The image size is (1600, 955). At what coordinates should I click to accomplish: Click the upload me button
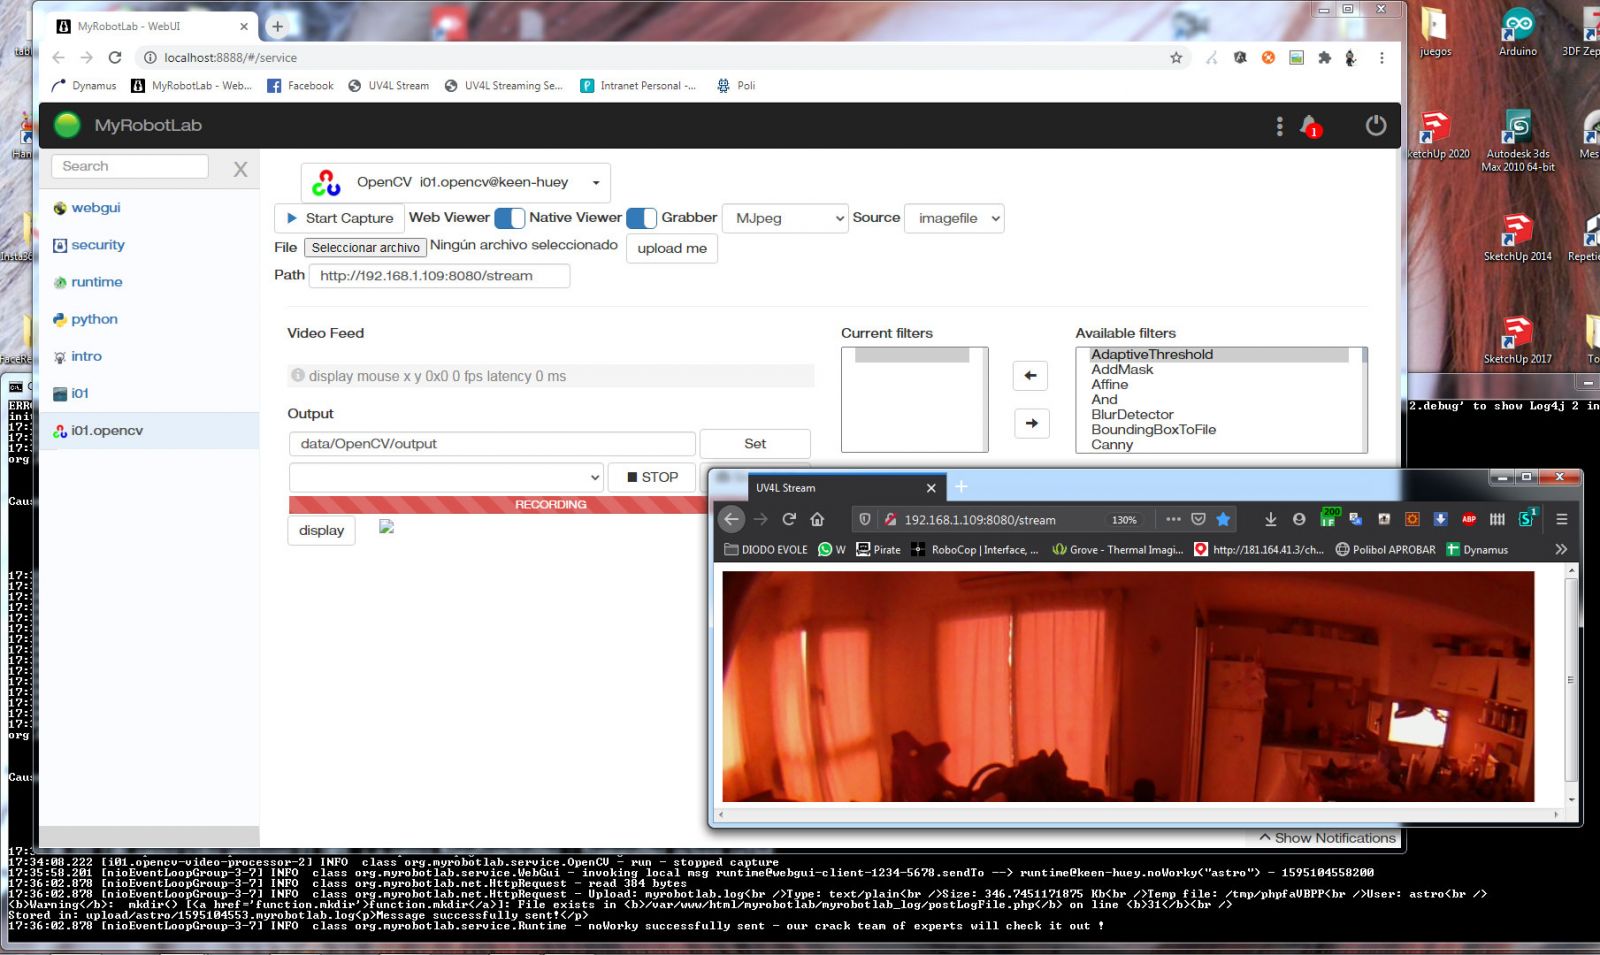pos(672,248)
